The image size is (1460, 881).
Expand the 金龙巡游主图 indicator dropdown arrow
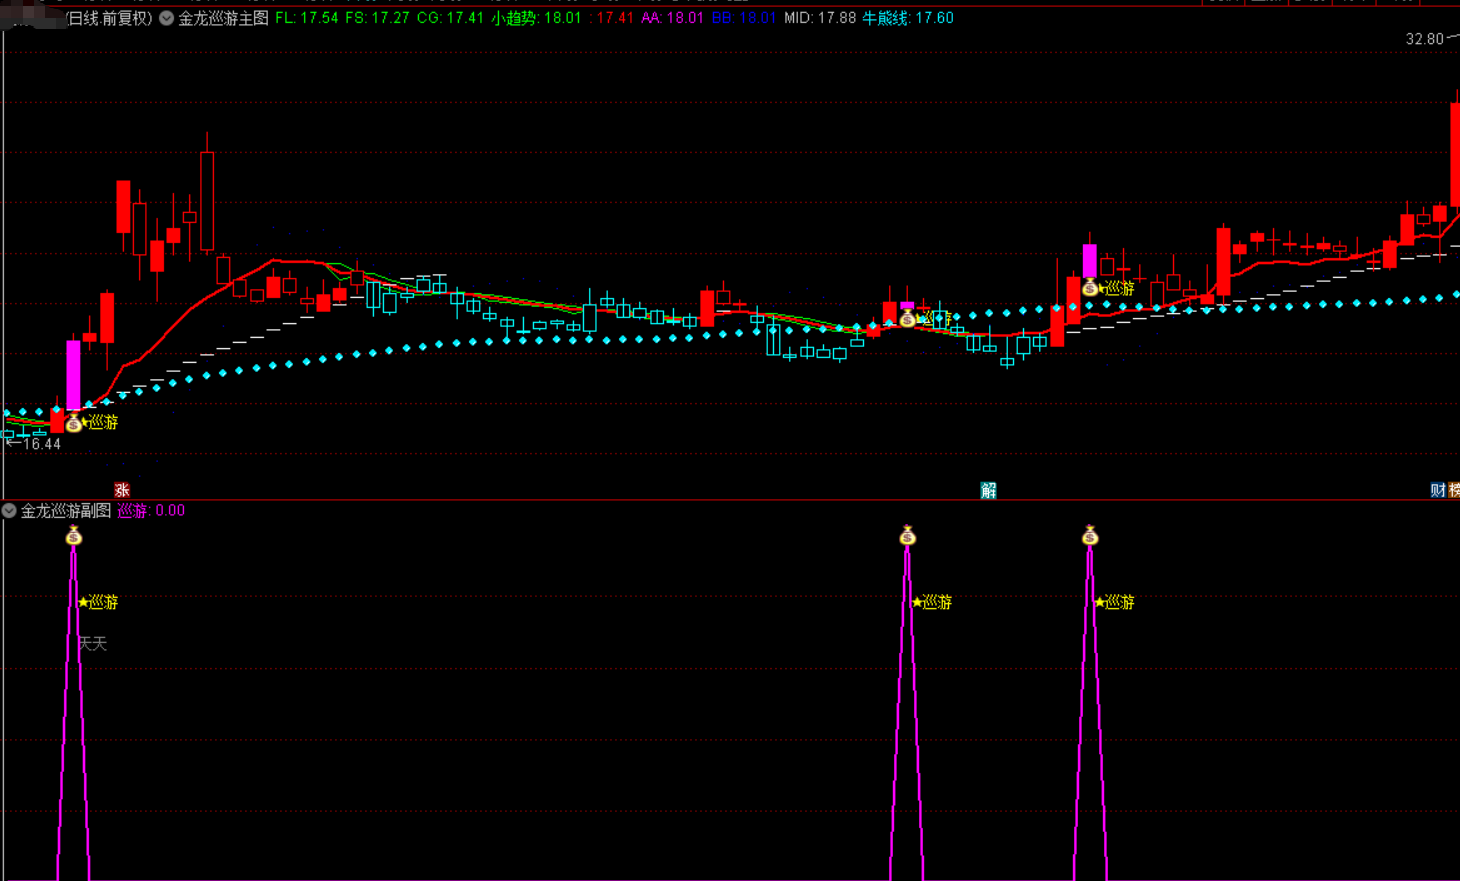166,18
